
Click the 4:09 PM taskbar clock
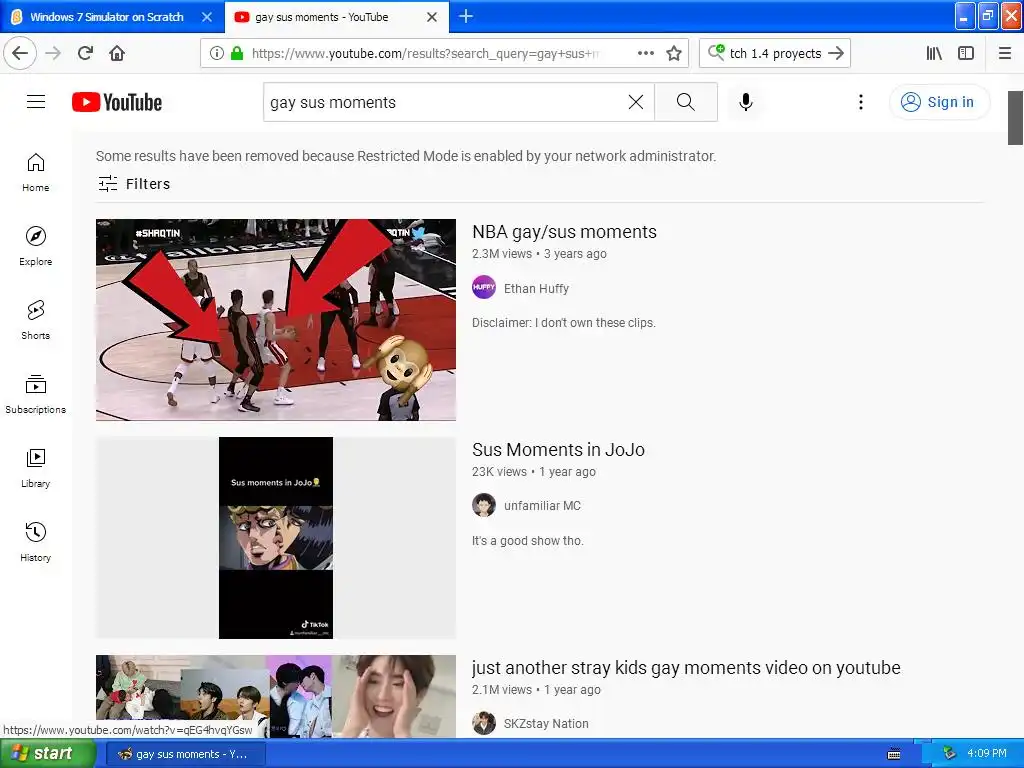pyautogui.click(x=987, y=754)
